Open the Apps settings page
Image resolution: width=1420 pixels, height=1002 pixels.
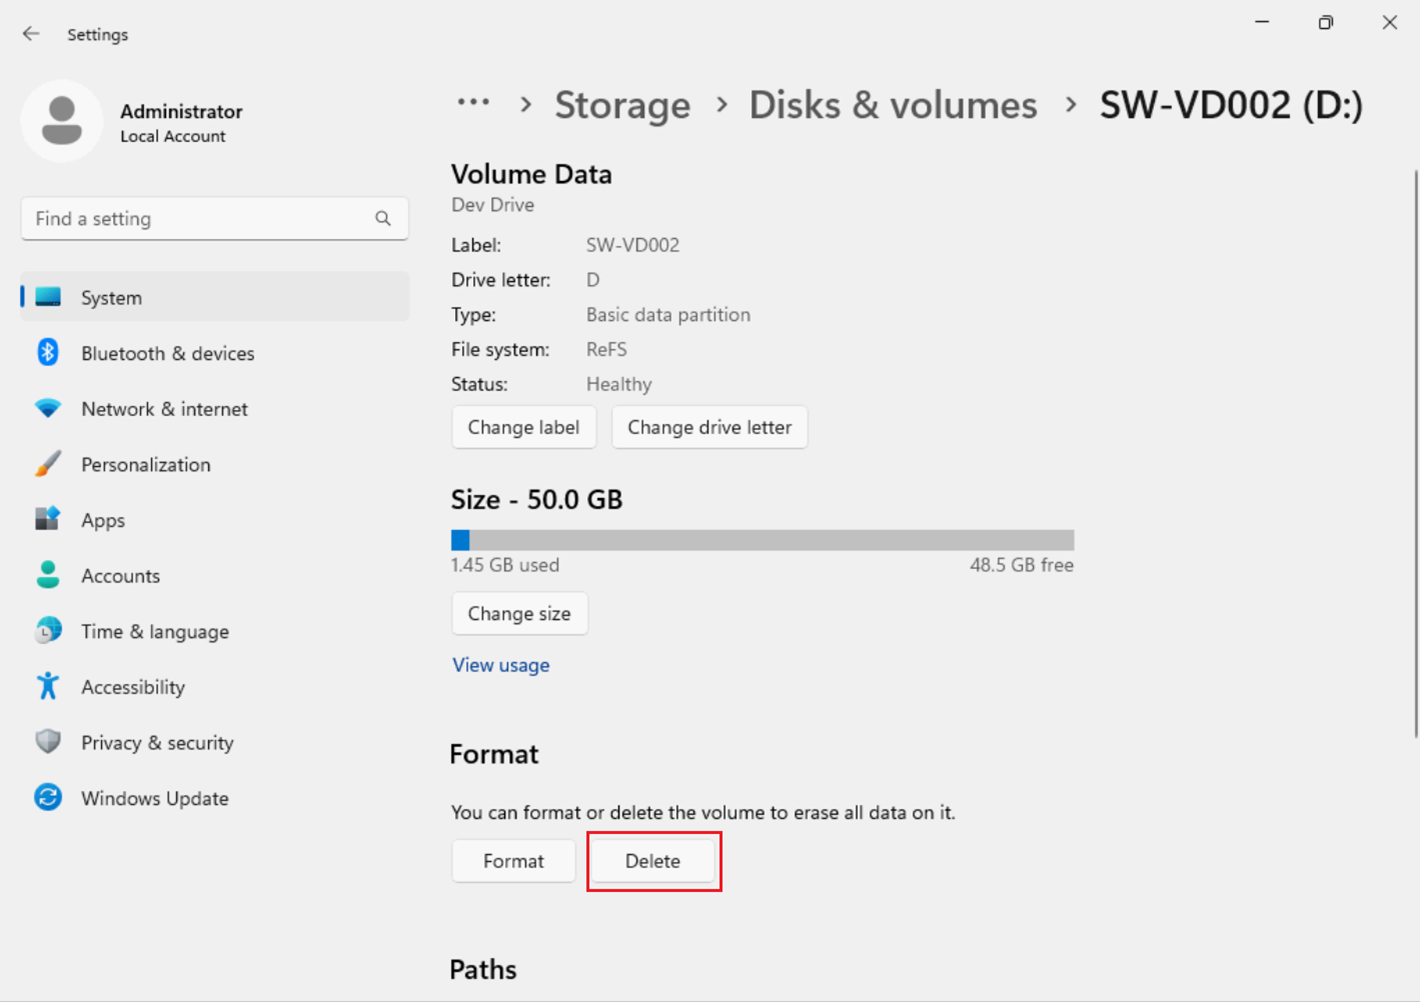click(x=103, y=520)
